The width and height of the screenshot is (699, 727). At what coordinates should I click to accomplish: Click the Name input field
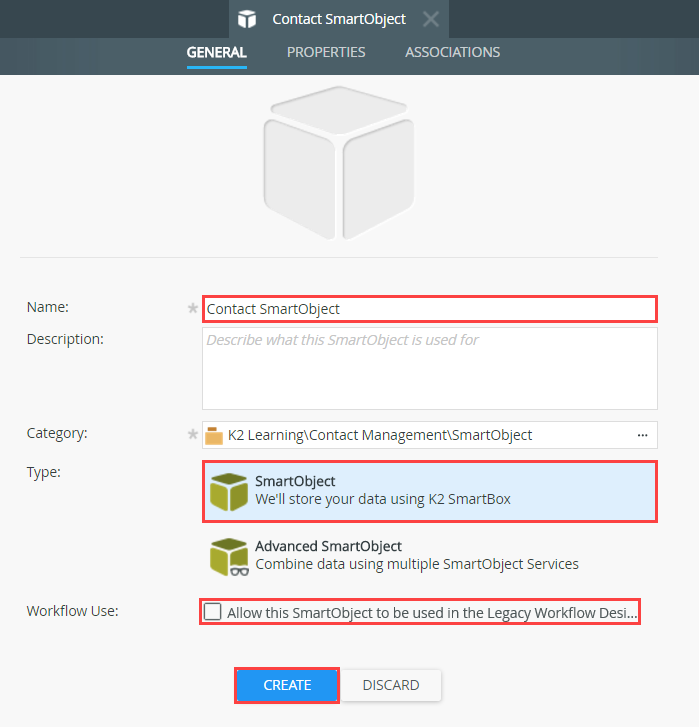[x=430, y=309]
